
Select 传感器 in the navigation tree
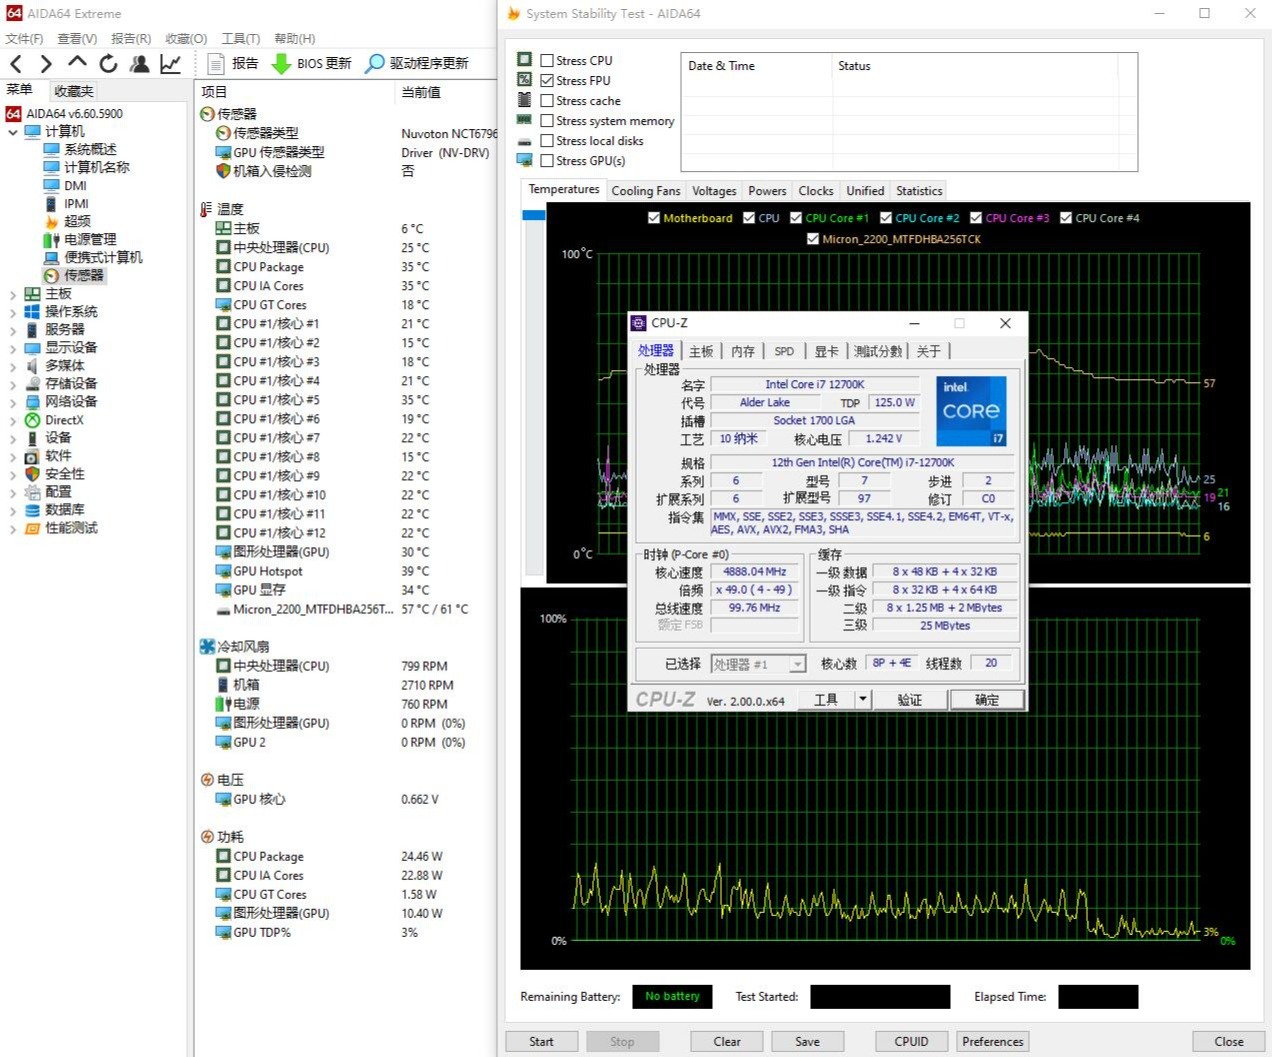point(84,275)
